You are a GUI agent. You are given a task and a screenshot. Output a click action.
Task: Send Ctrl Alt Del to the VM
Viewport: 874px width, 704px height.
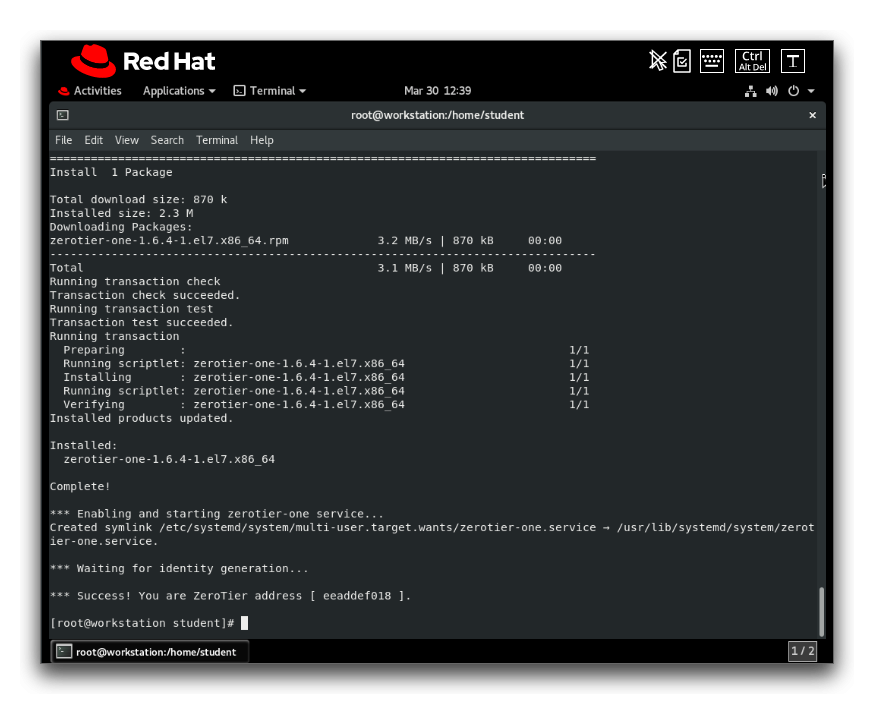click(x=752, y=61)
